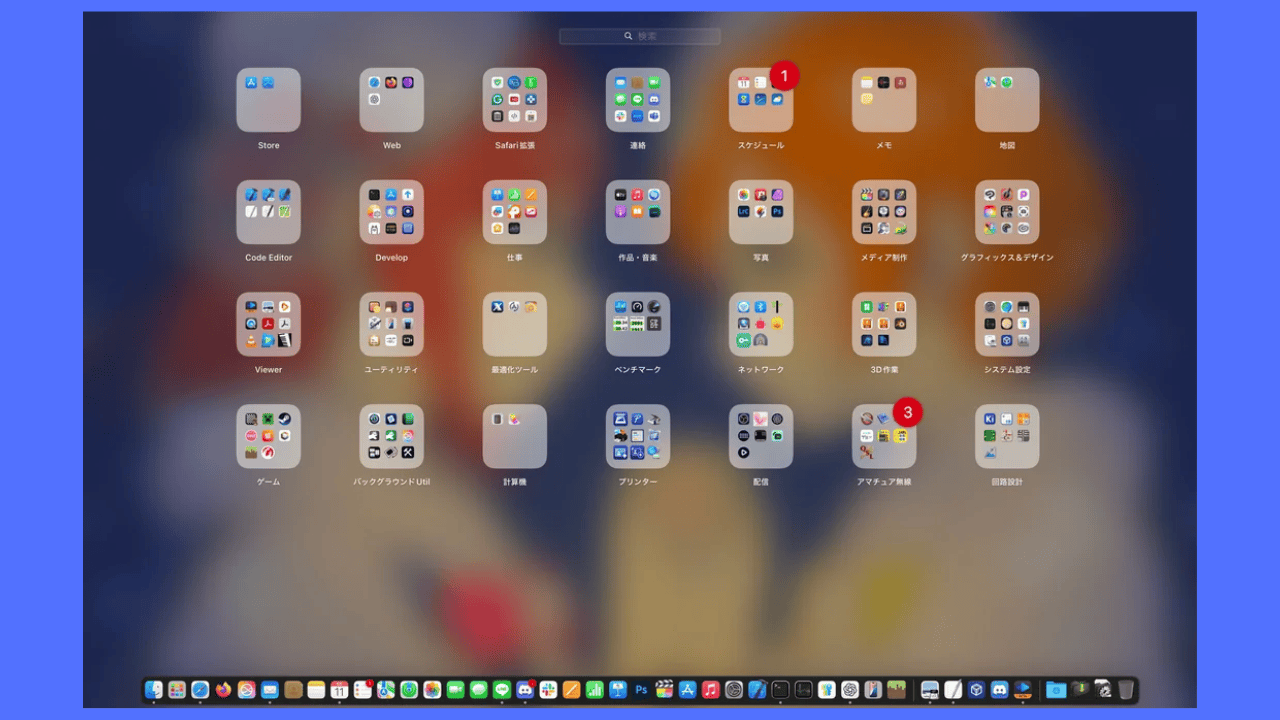Image resolution: width=1280 pixels, height=720 pixels.
Task: Click the Launchpad search field
Action: pos(640,36)
